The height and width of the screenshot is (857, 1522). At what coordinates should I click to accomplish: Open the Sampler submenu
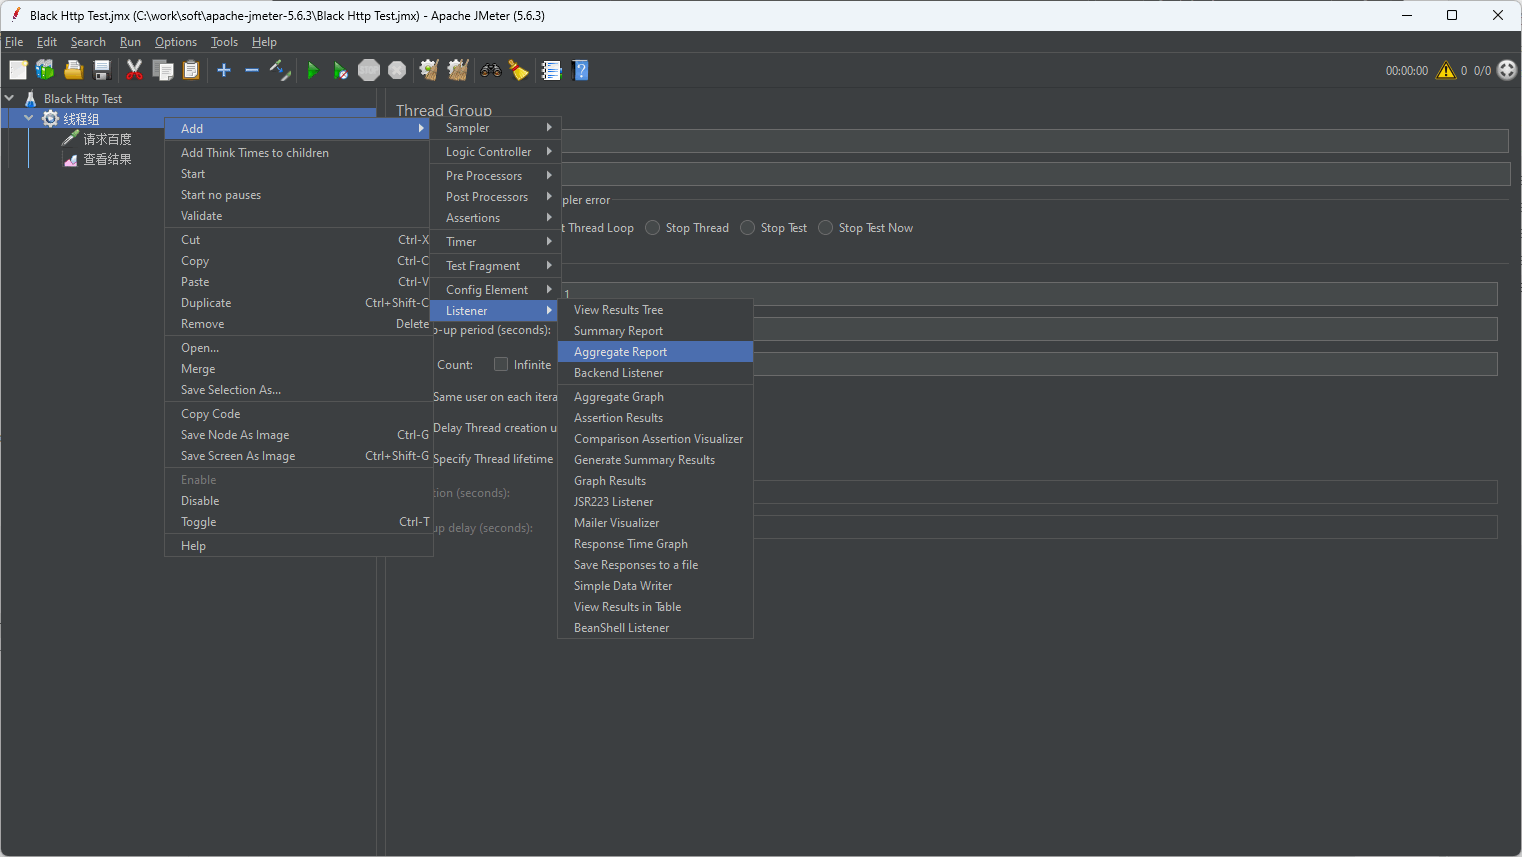point(495,128)
